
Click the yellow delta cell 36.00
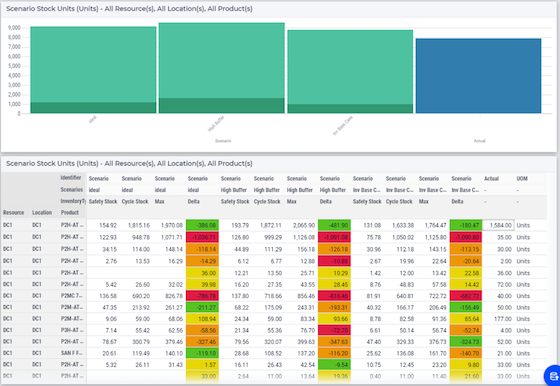coord(202,273)
